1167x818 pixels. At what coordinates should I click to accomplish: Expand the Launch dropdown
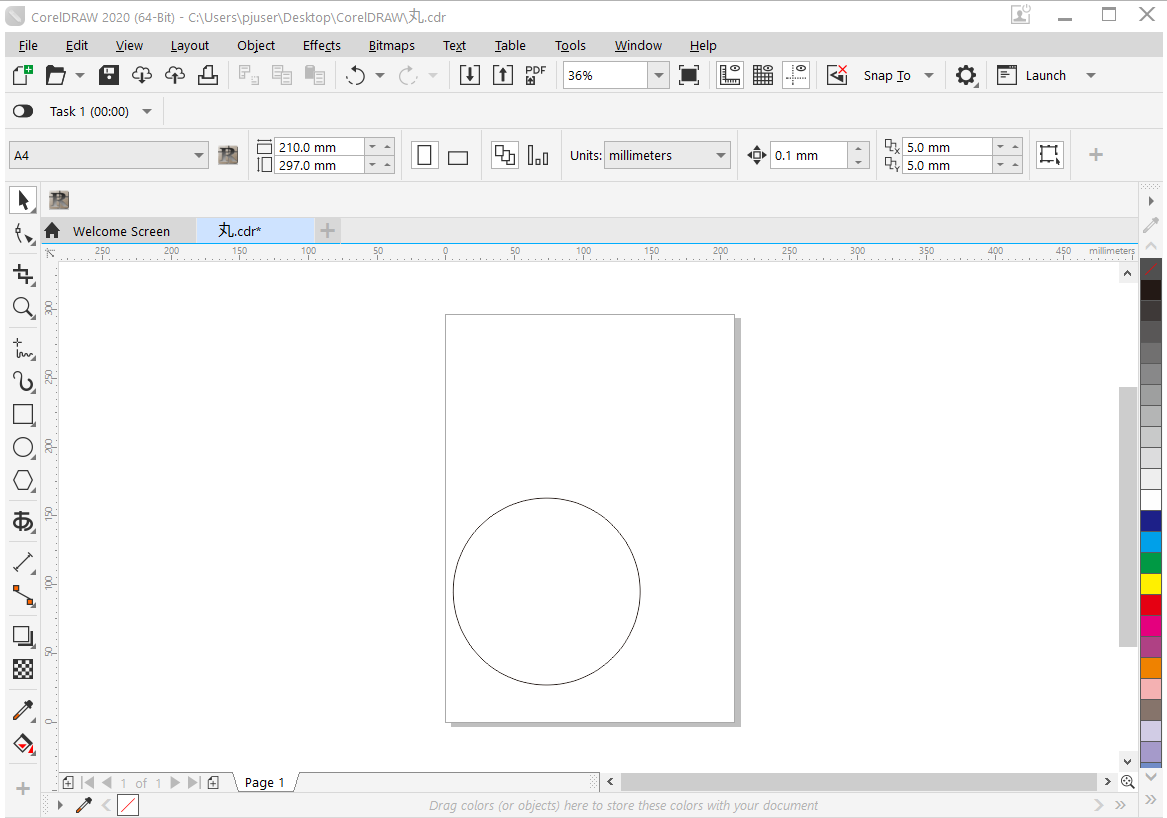(x=1091, y=75)
